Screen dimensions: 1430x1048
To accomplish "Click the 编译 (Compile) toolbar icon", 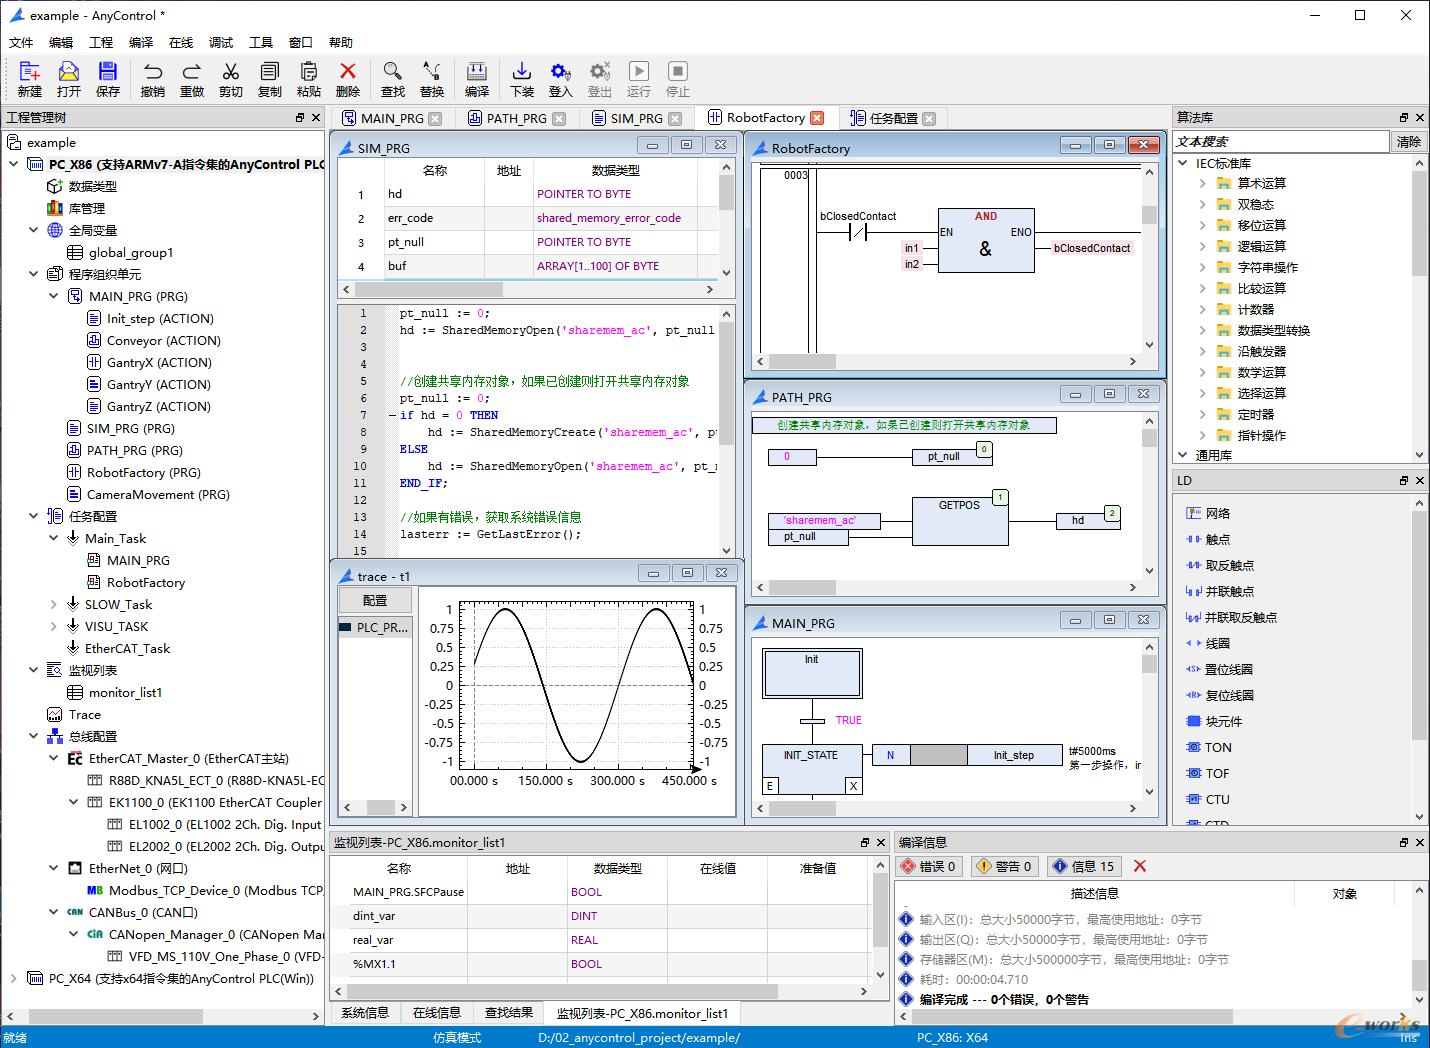I will coord(477,72).
